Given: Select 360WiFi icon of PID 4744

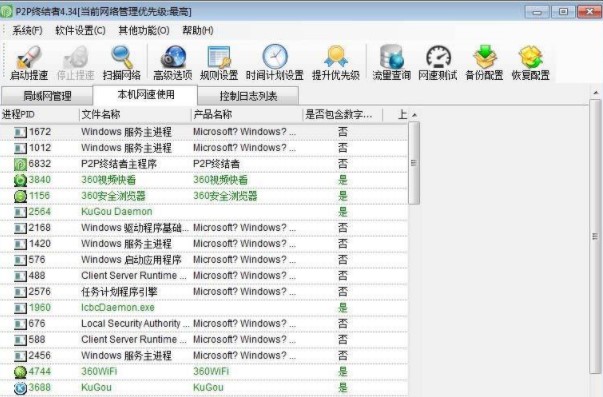Looking at the screenshot, I should point(20,372).
